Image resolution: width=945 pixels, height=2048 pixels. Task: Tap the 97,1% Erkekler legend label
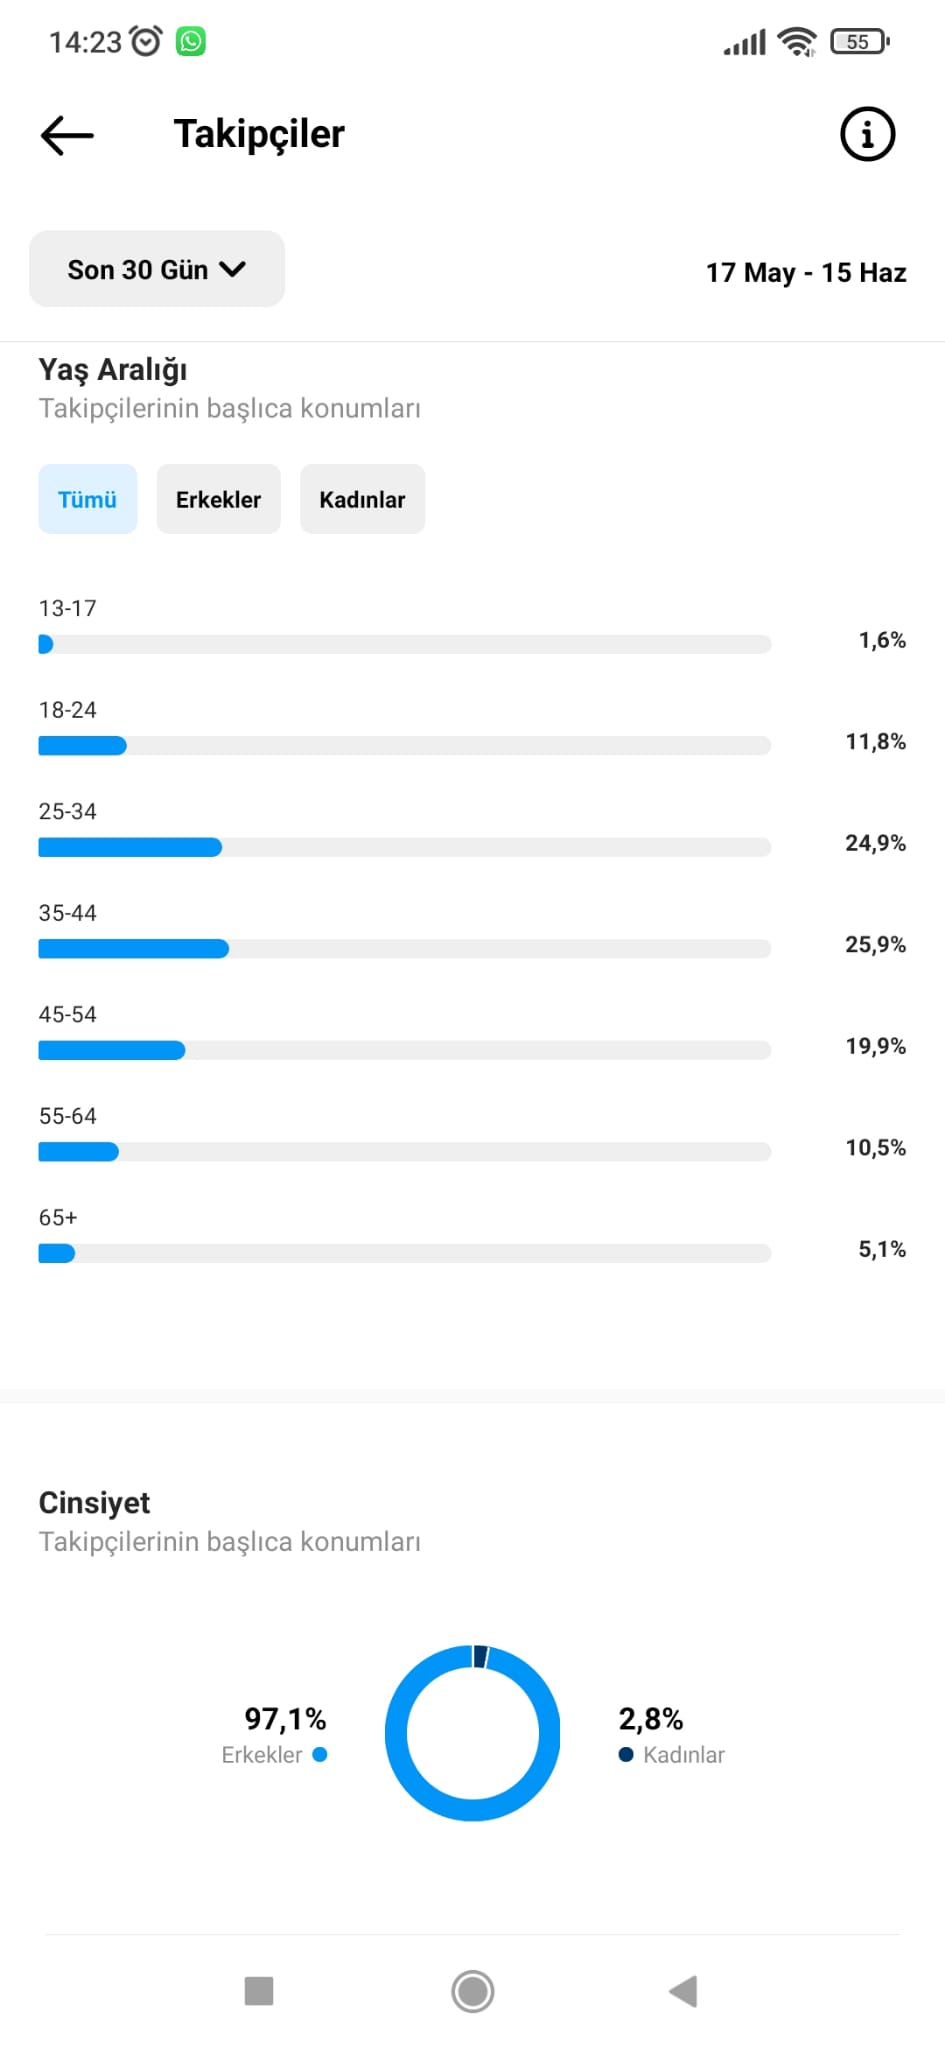coord(274,1735)
